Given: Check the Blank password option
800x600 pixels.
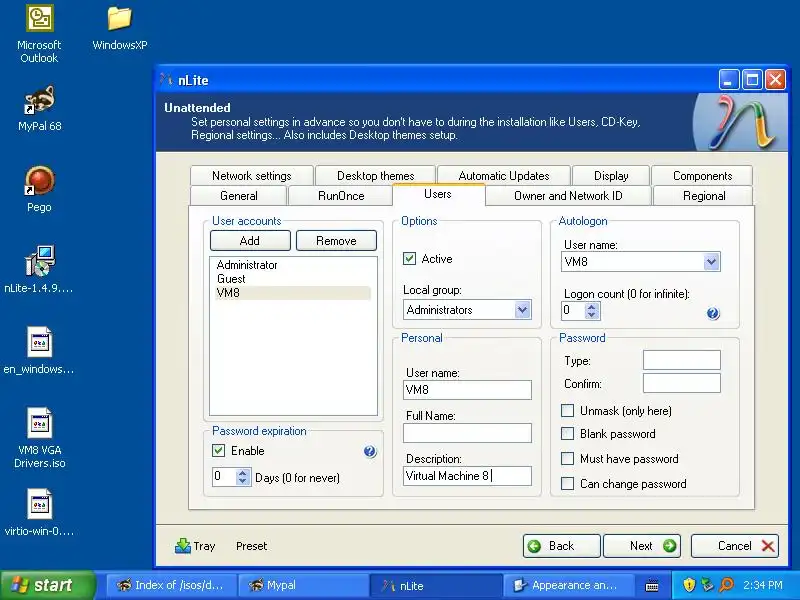Looking at the screenshot, I should point(567,434).
